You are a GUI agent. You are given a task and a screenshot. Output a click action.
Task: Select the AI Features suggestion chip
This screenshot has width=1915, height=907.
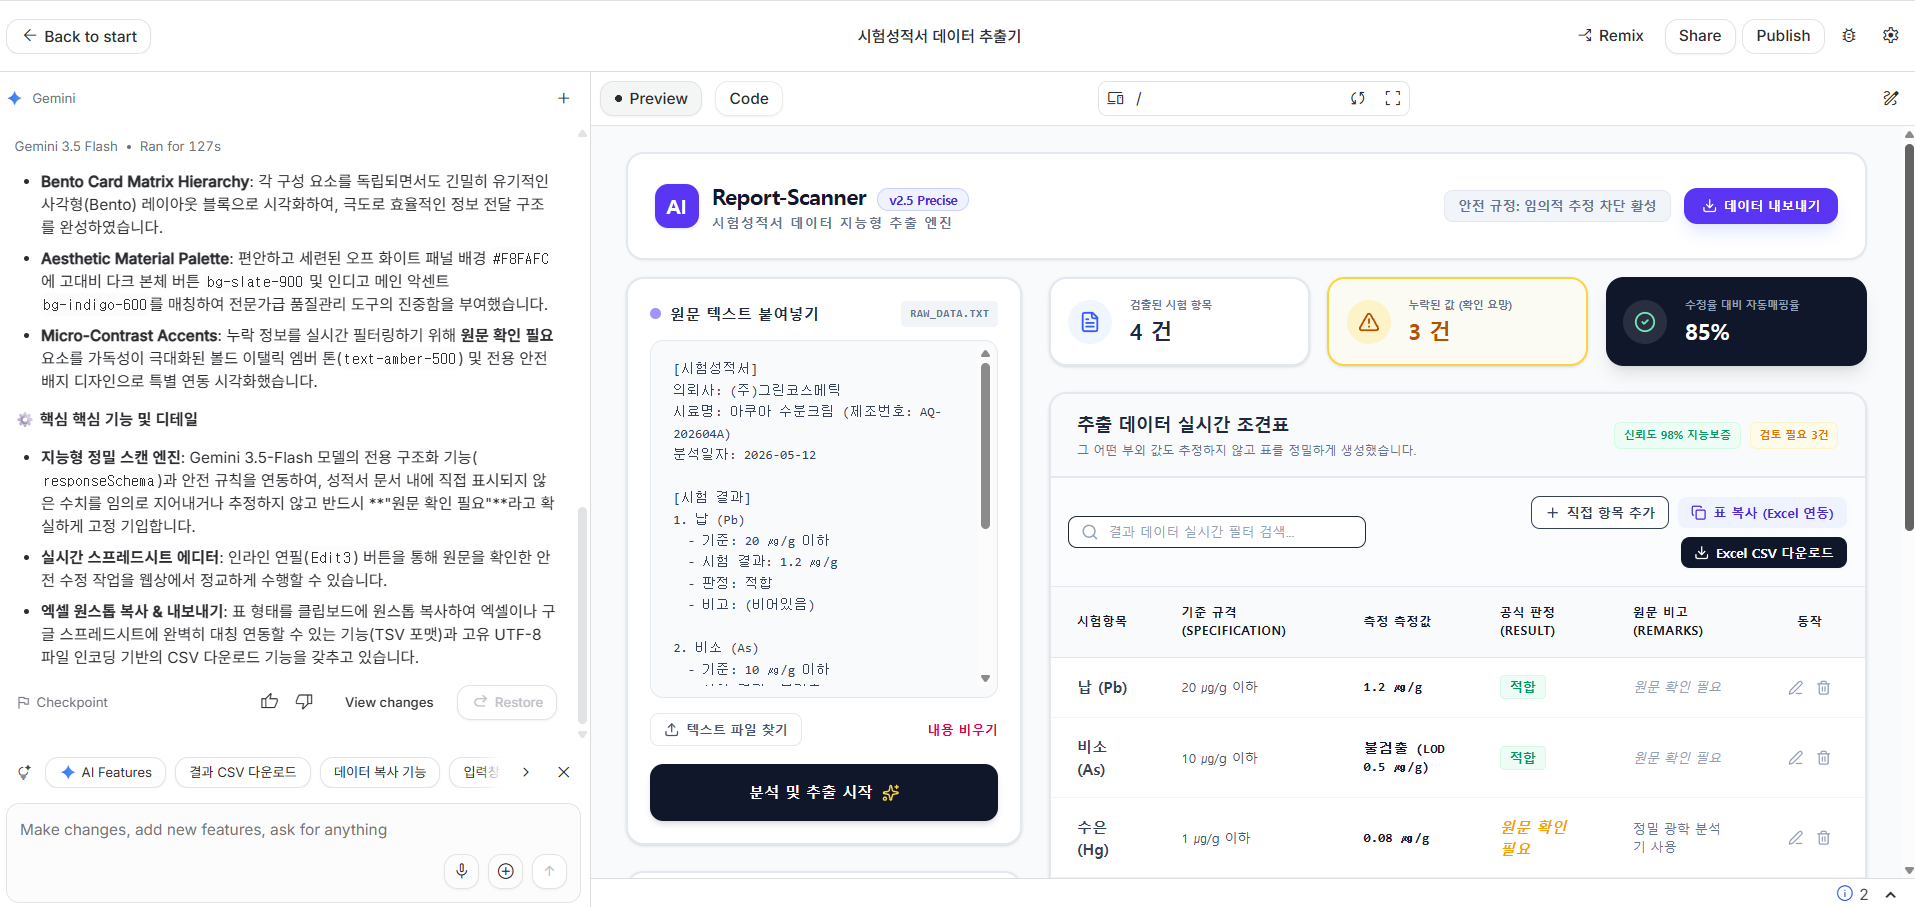[x=106, y=772]
